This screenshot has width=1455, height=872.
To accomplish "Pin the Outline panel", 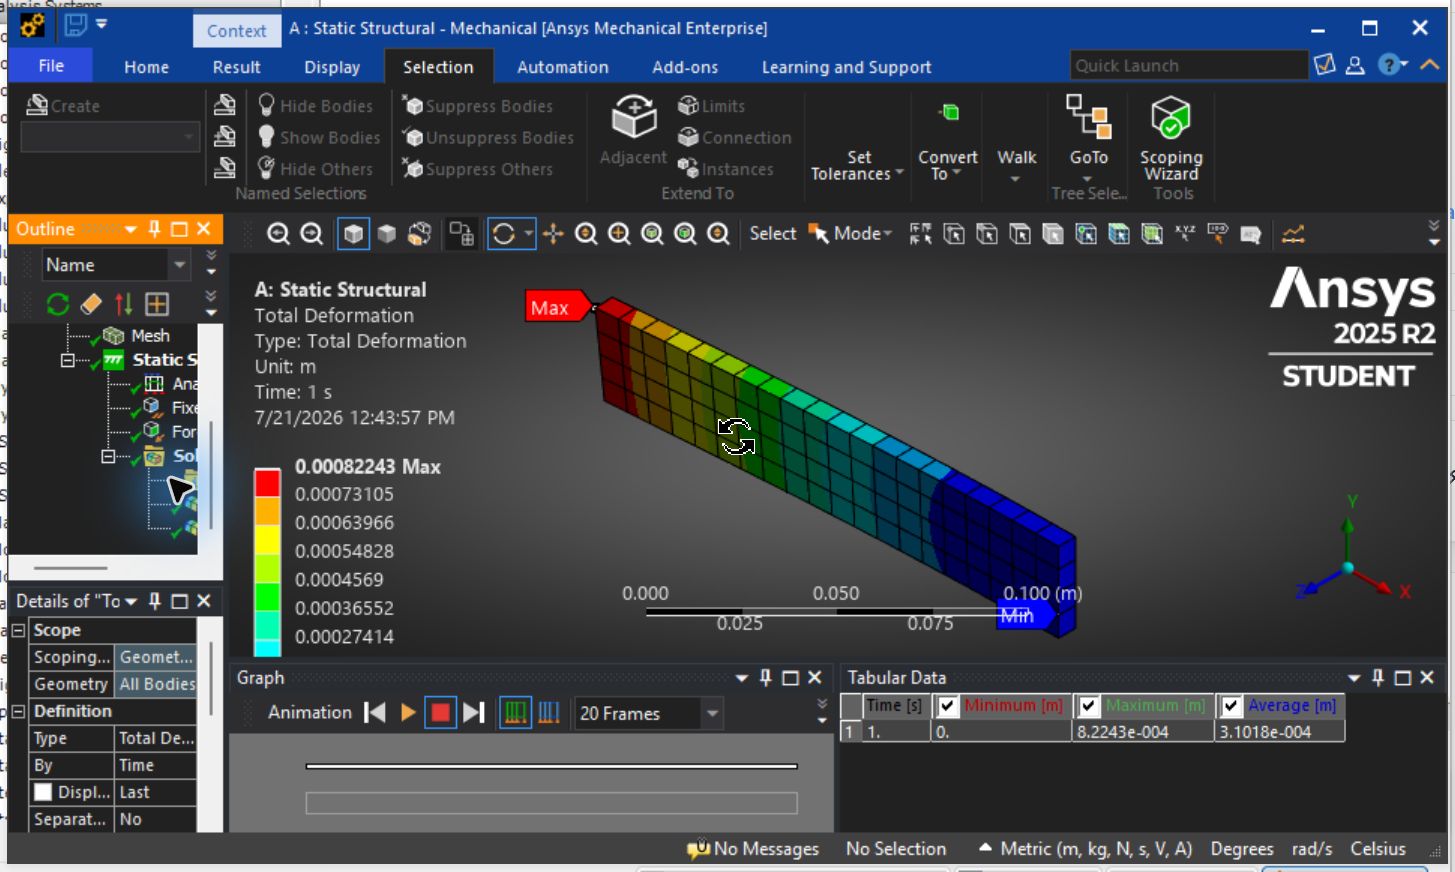I will click(154, 229).
